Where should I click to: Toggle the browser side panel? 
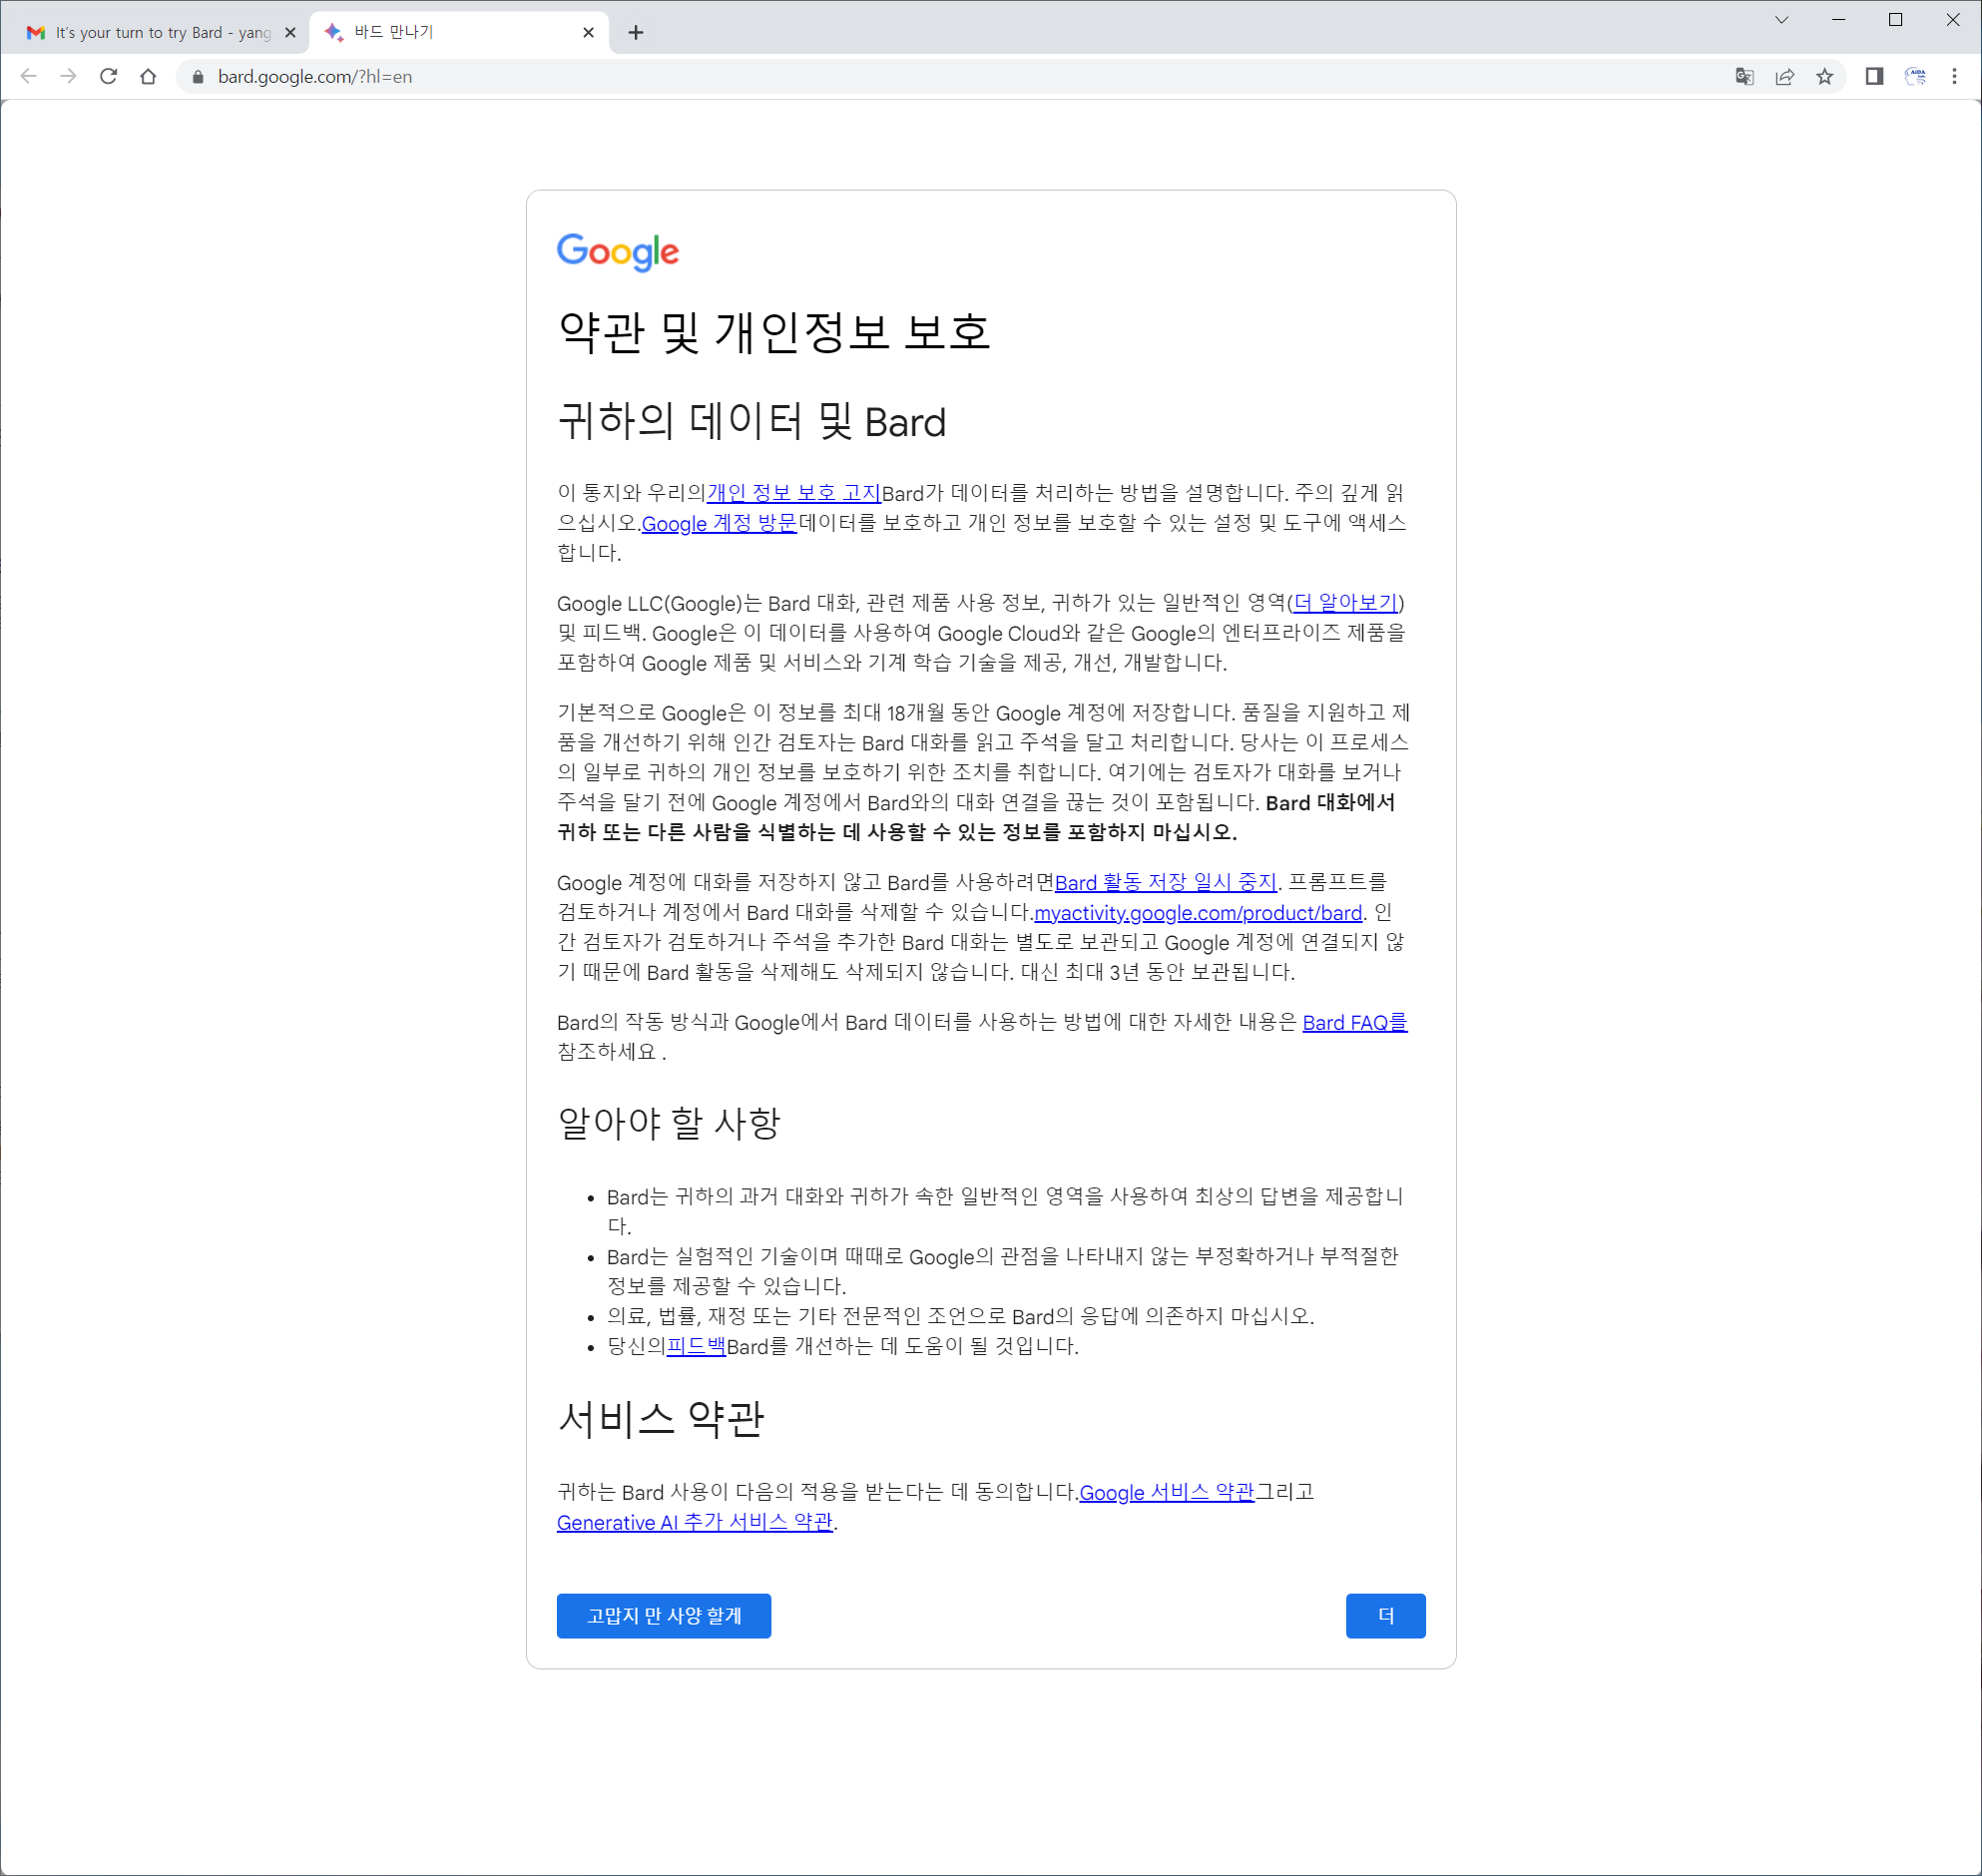pos(1874,76)
